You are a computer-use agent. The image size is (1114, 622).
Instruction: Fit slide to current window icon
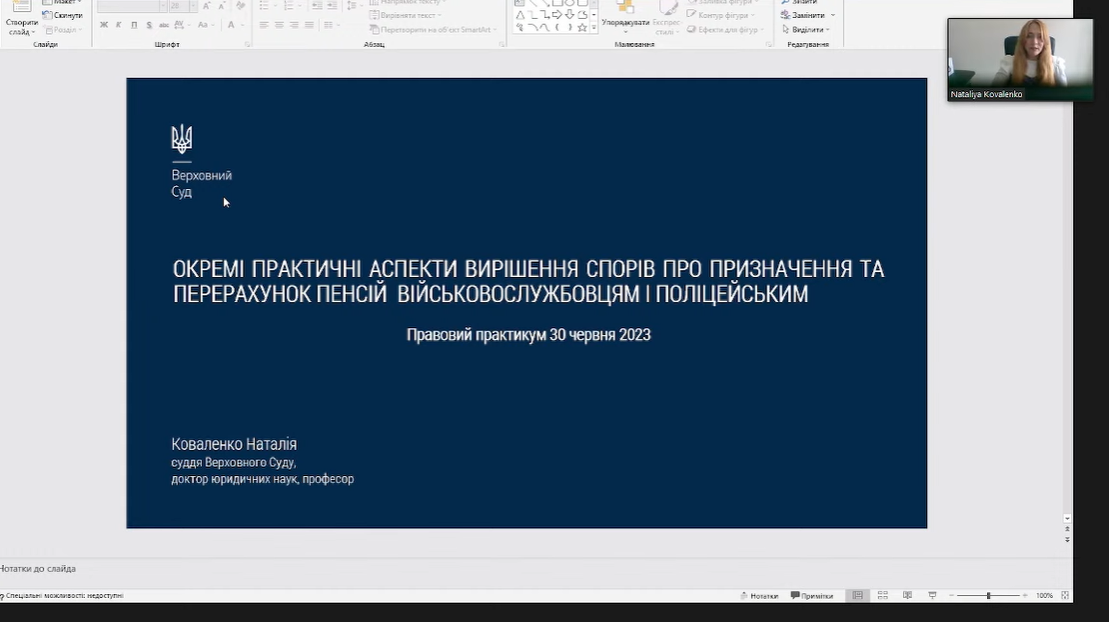tap(1064, 595)
